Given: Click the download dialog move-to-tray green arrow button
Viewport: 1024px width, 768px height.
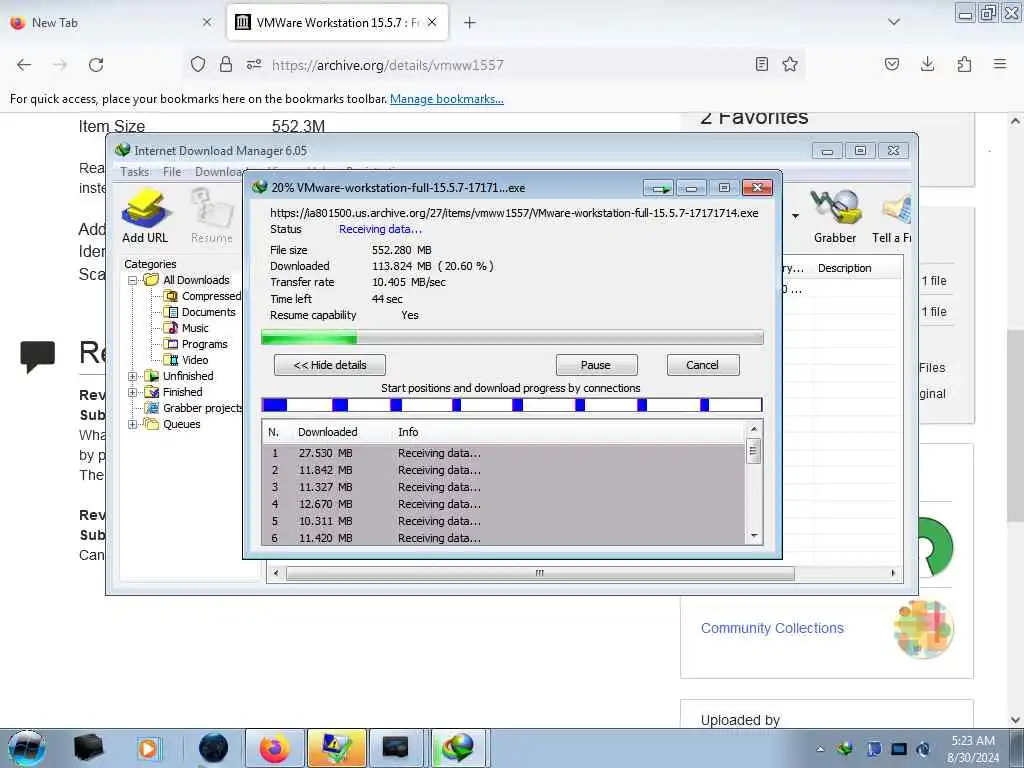Looking at the screenshot, I should click(x=659, y=188).
